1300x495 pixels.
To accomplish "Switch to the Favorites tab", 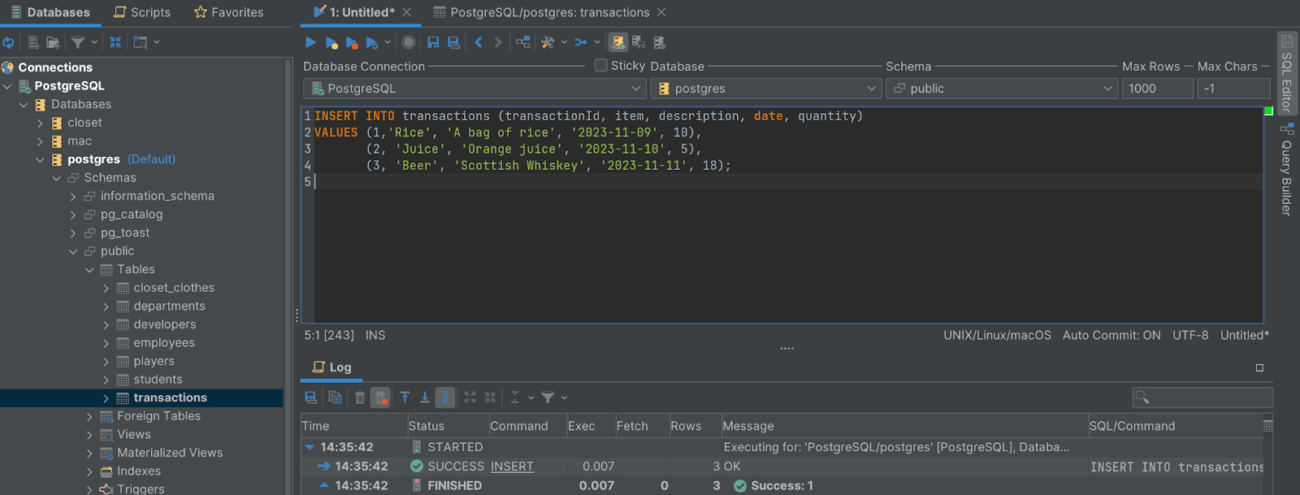I will pyautogui.click(x=229, y=12).
